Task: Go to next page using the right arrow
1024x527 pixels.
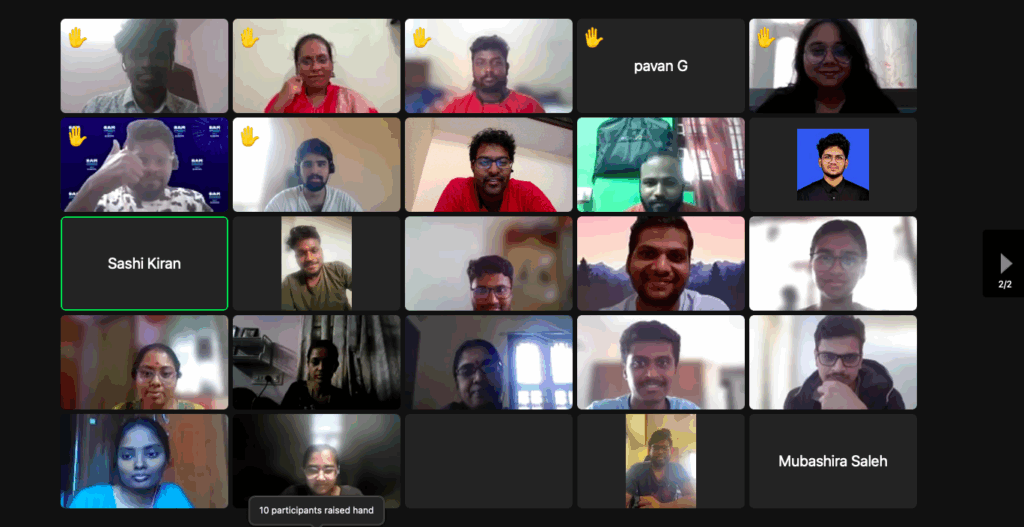Action: [1005, 263]
